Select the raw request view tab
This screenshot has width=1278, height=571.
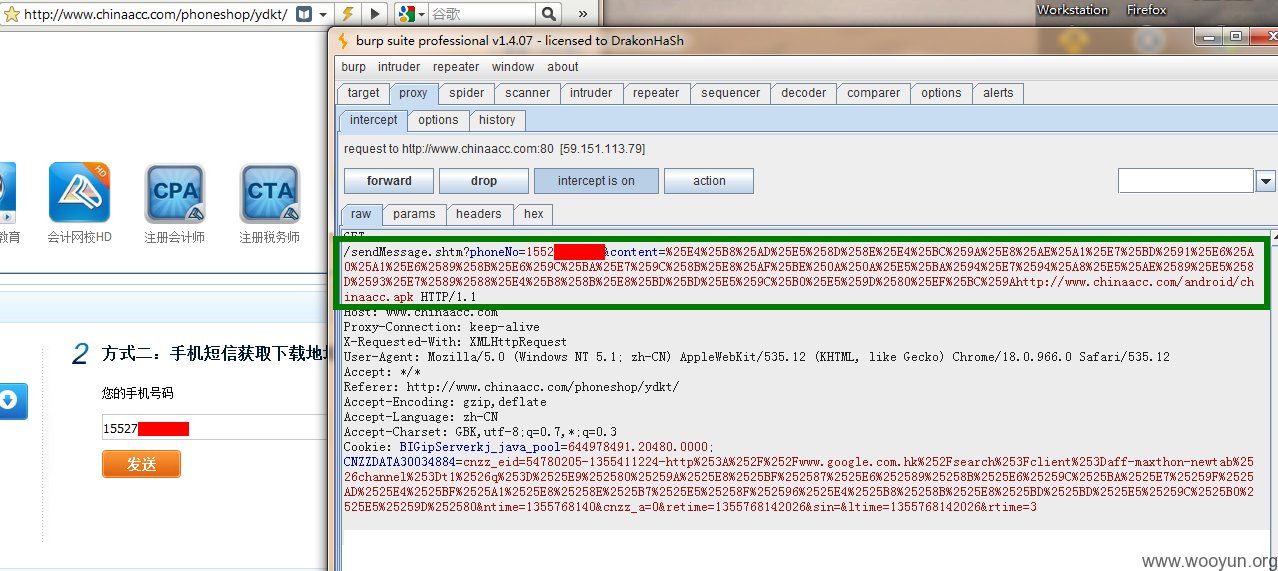361,214
